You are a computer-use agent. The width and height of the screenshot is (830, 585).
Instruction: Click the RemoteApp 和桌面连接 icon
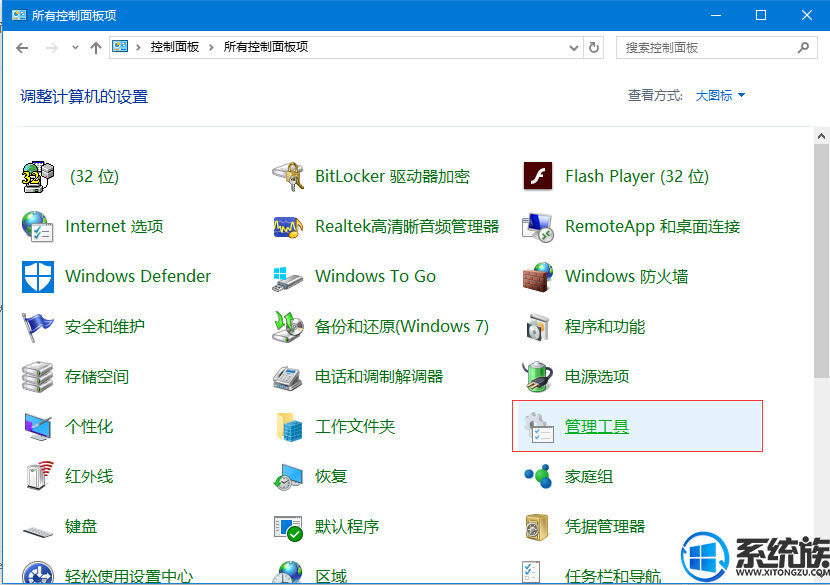[538, 227]
